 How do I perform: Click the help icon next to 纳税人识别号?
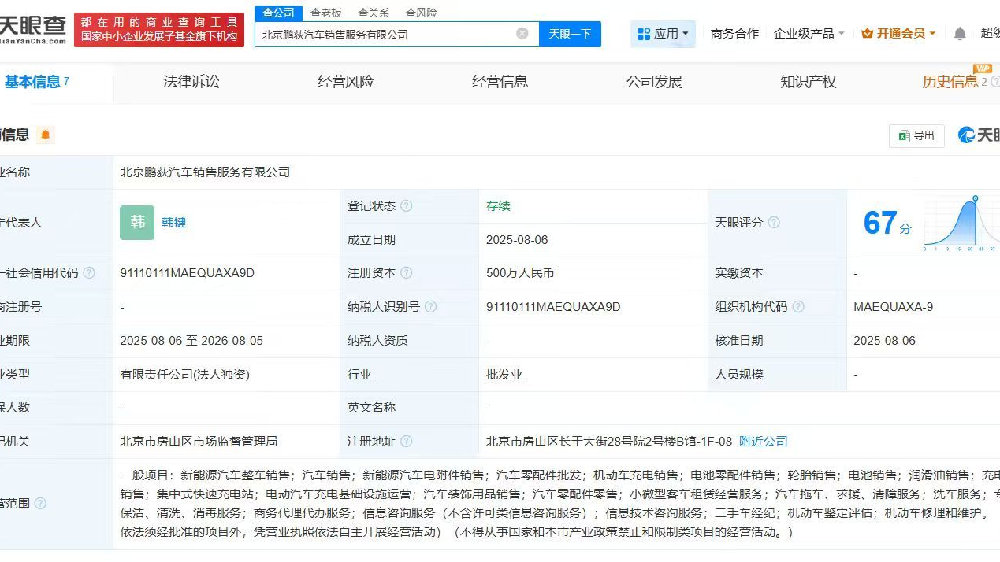pyautogui.click(x=431, y=307)
